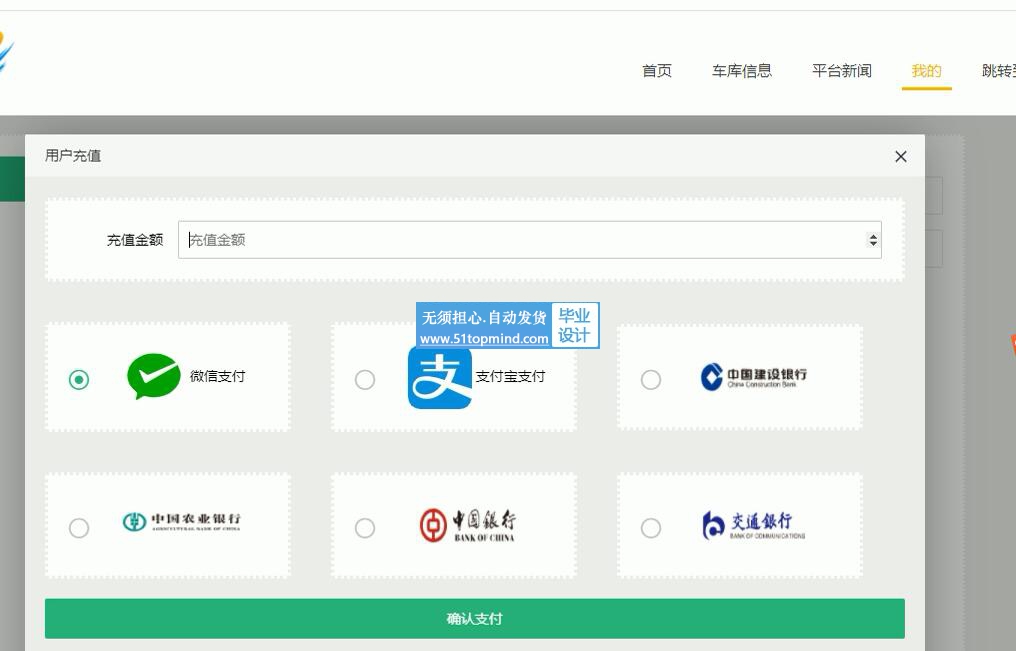The image size is (1016, 651).
Task: Close the 用户充值 dialog
Action: 901,156
